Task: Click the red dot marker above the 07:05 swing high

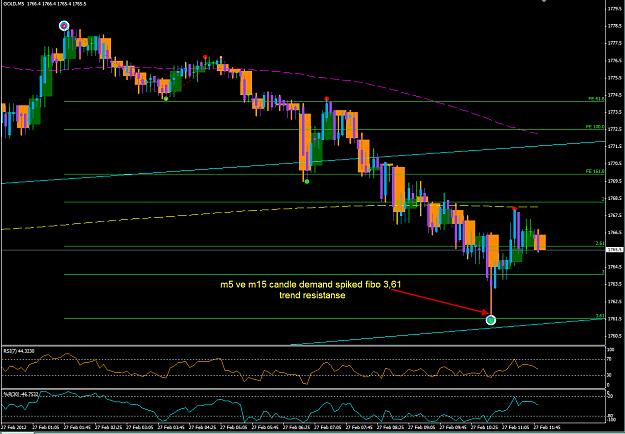Action: point(327,98)
